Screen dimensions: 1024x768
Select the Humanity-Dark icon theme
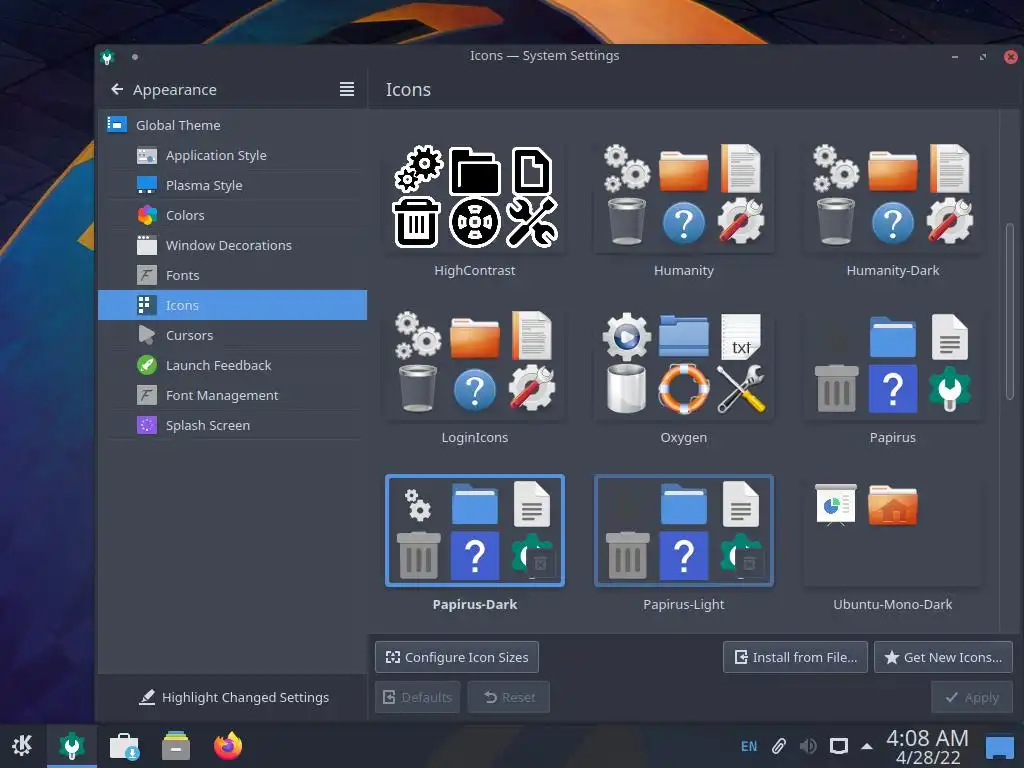click(893, 197)
